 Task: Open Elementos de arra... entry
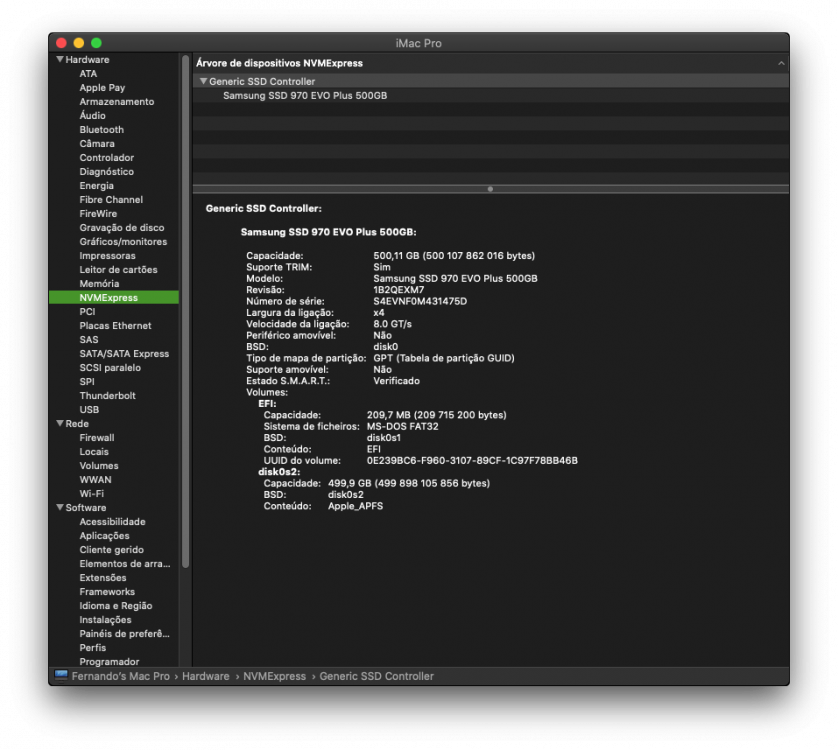(x=125, y=563)
